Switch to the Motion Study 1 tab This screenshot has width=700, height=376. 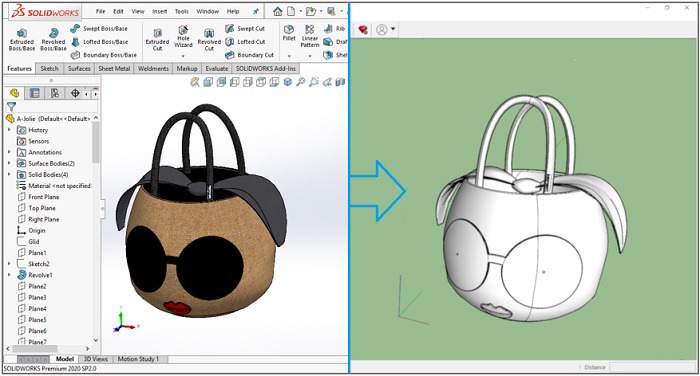(138, 359)
